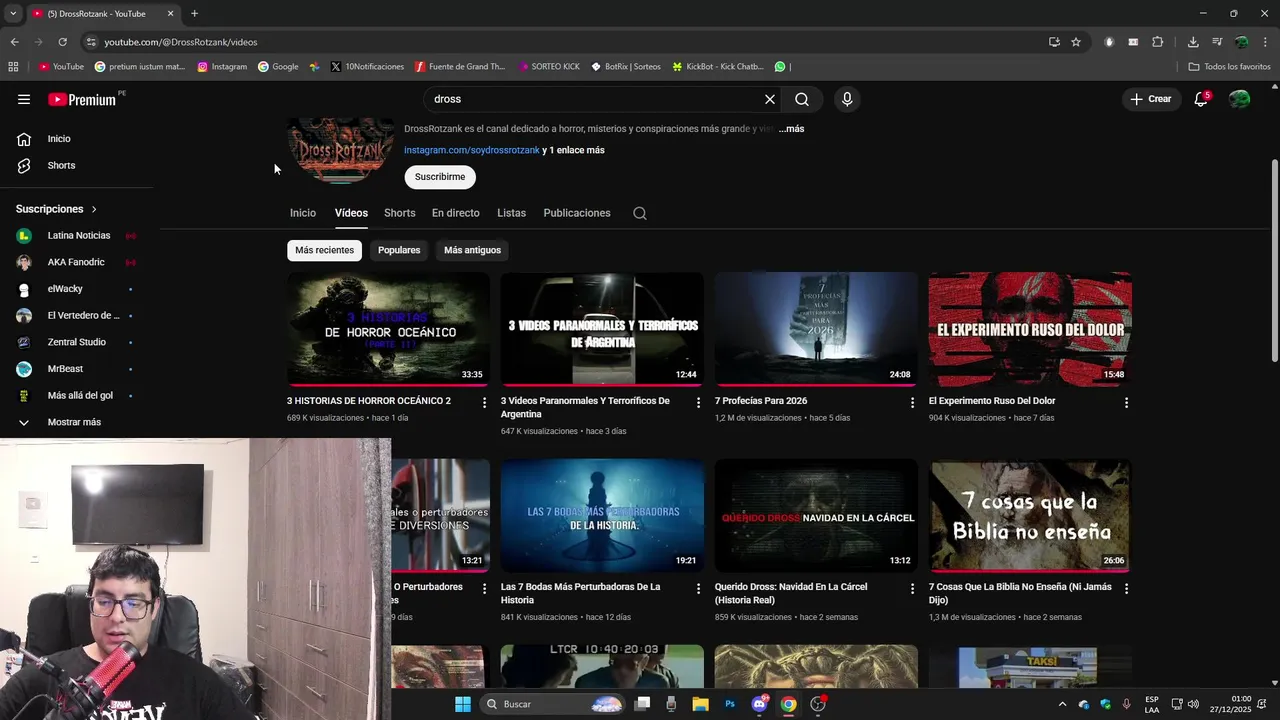Select the Más recientes filter chip
The width and height of the screenshot is (1280, 720).
(x=324, y=250)
